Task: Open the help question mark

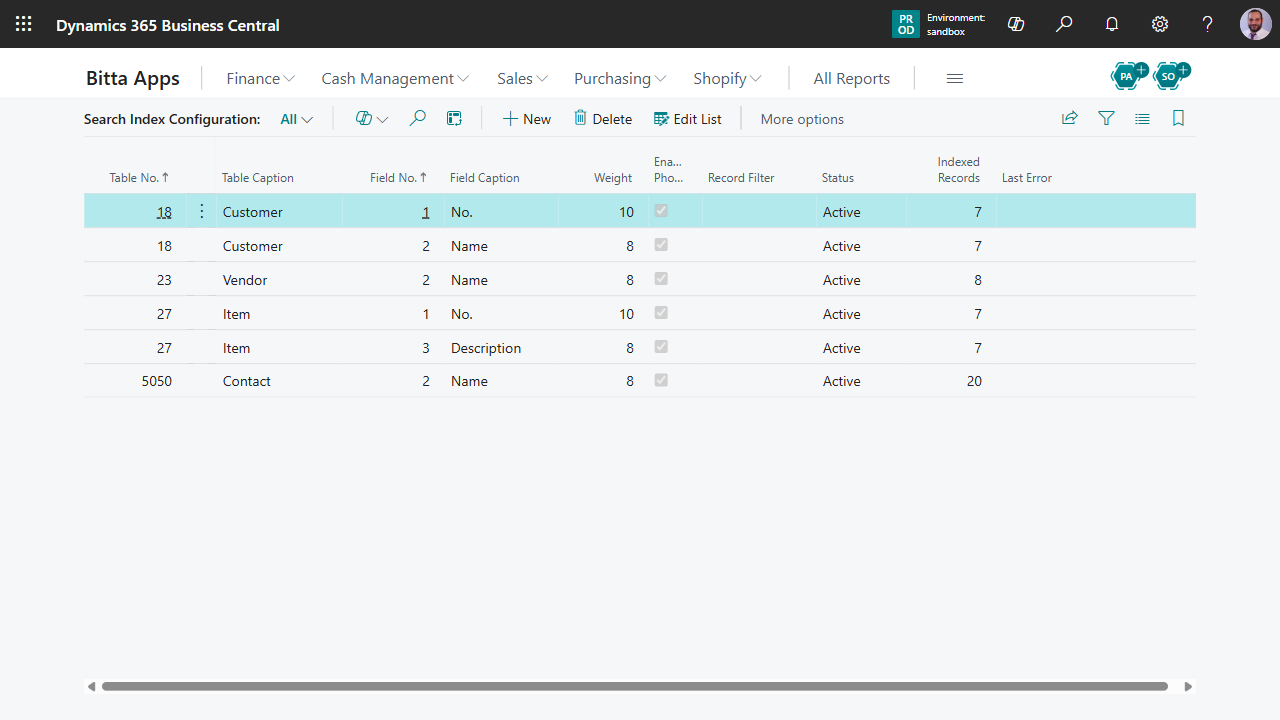Action: point(1208,24)
